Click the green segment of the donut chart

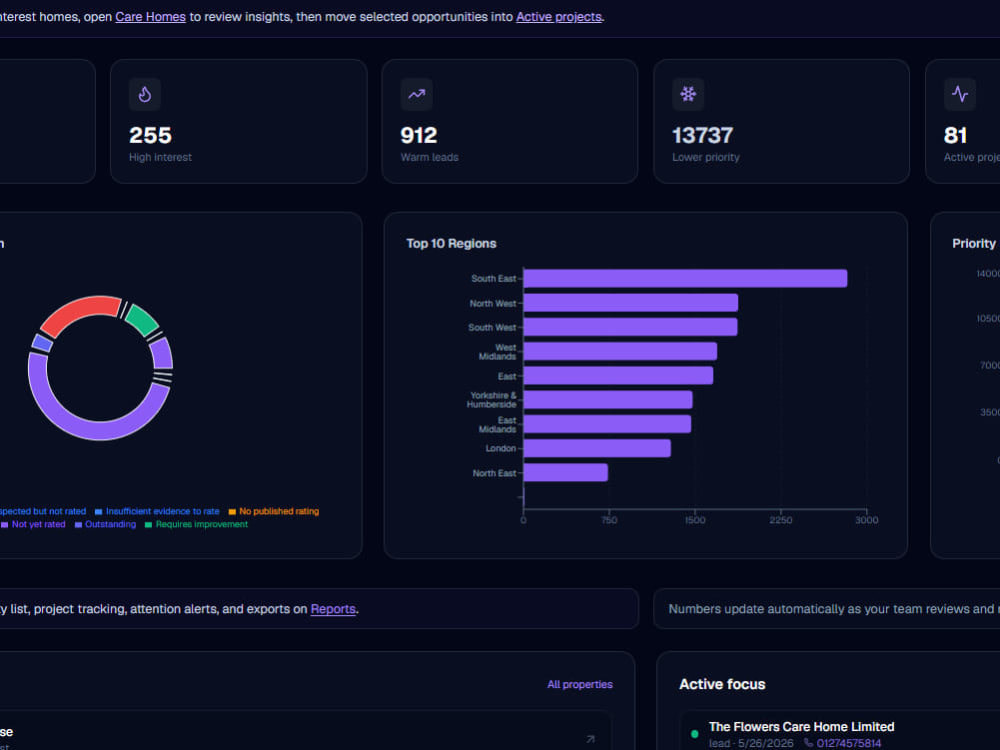pyautogui.click(x=143, y=319)
